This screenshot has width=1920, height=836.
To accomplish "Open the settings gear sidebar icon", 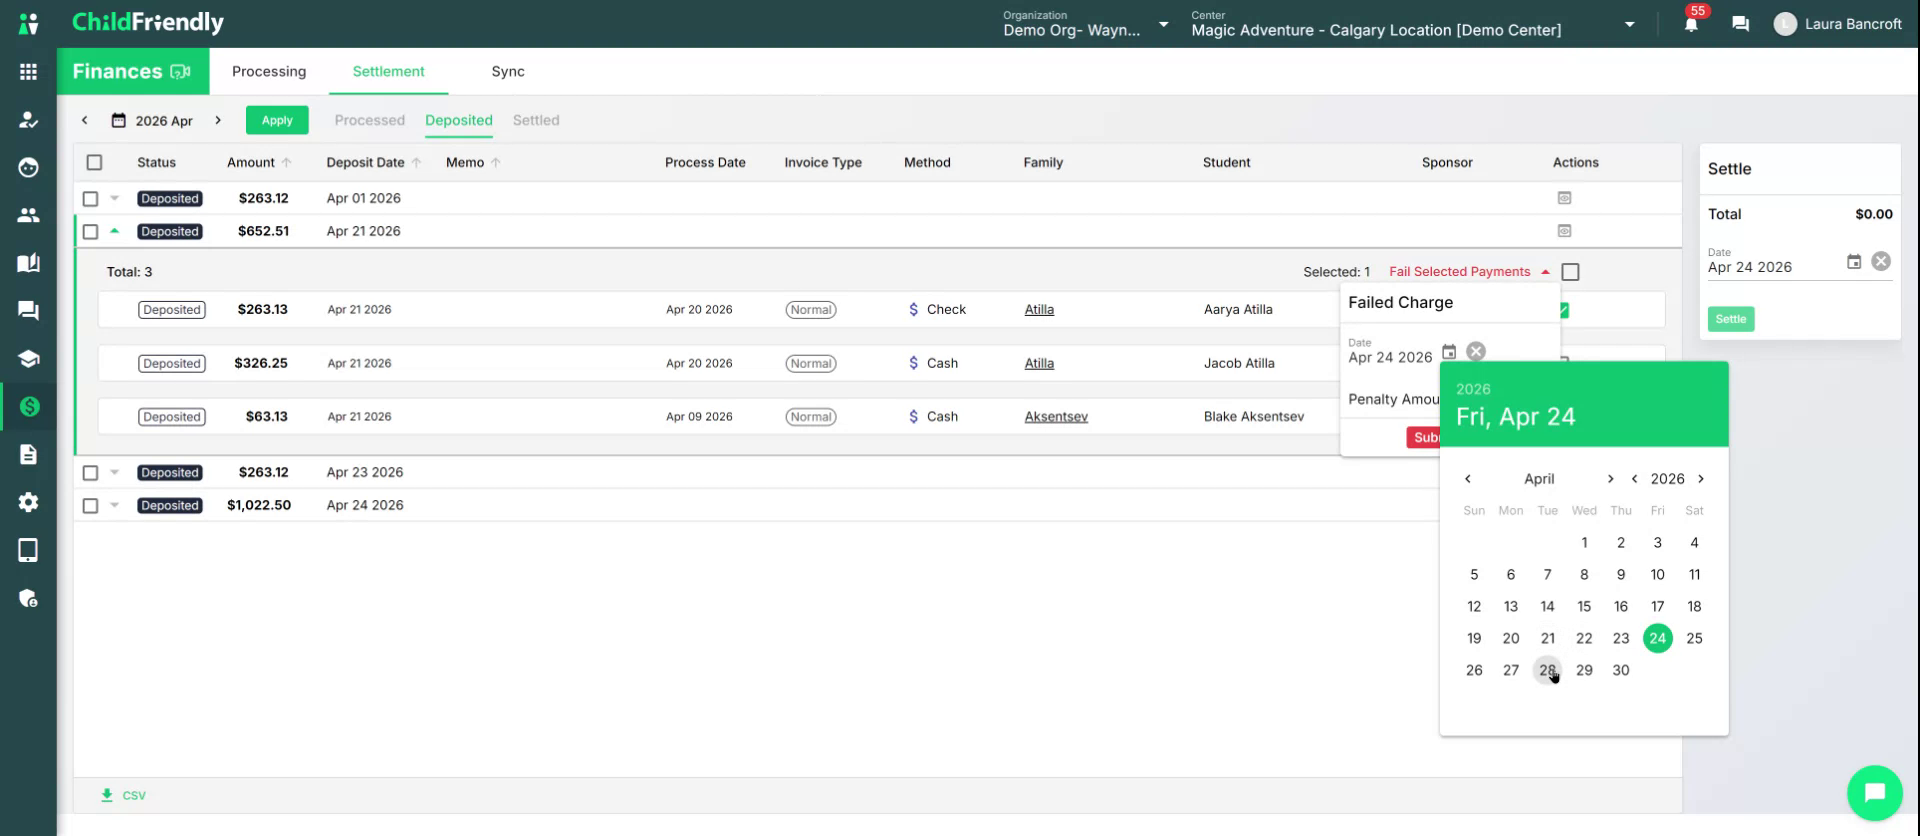I will (28, 502).
